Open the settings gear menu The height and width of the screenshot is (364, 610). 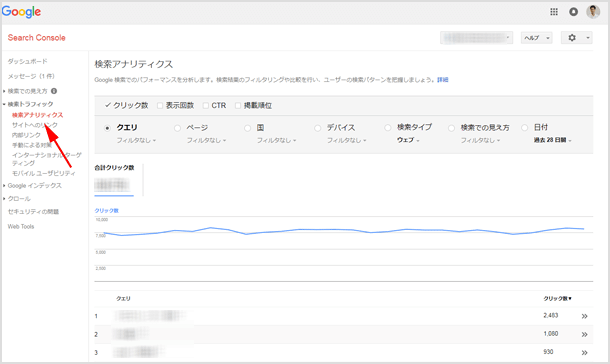tap(577, 38)
